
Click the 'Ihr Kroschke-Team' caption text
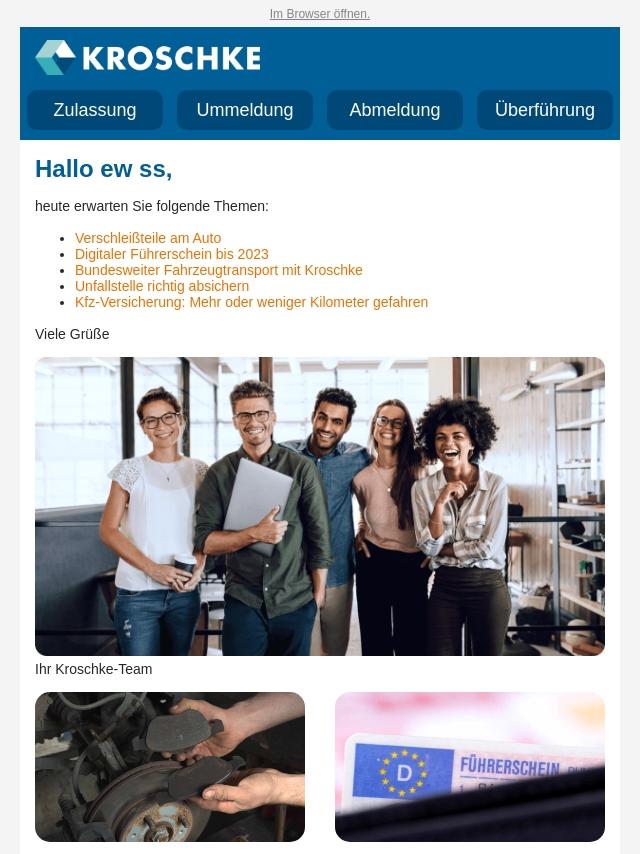coord(94,669)
